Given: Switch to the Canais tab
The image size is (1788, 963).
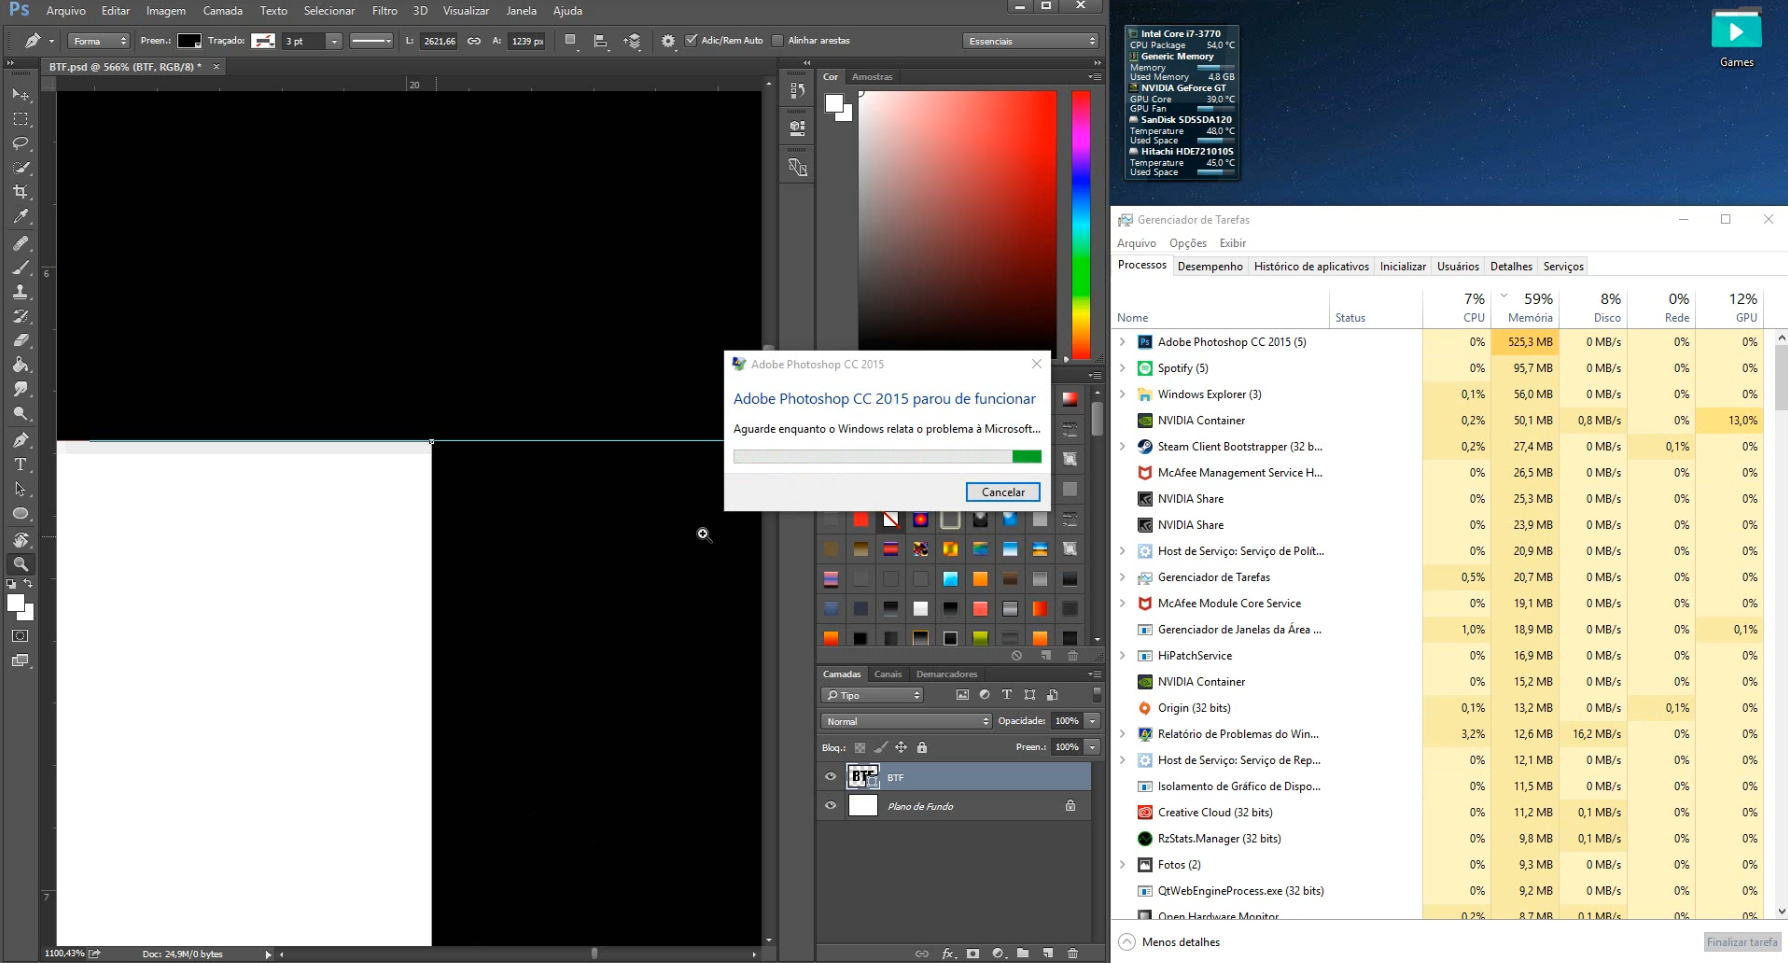Looking at the screenshot, I should [888, 674].
